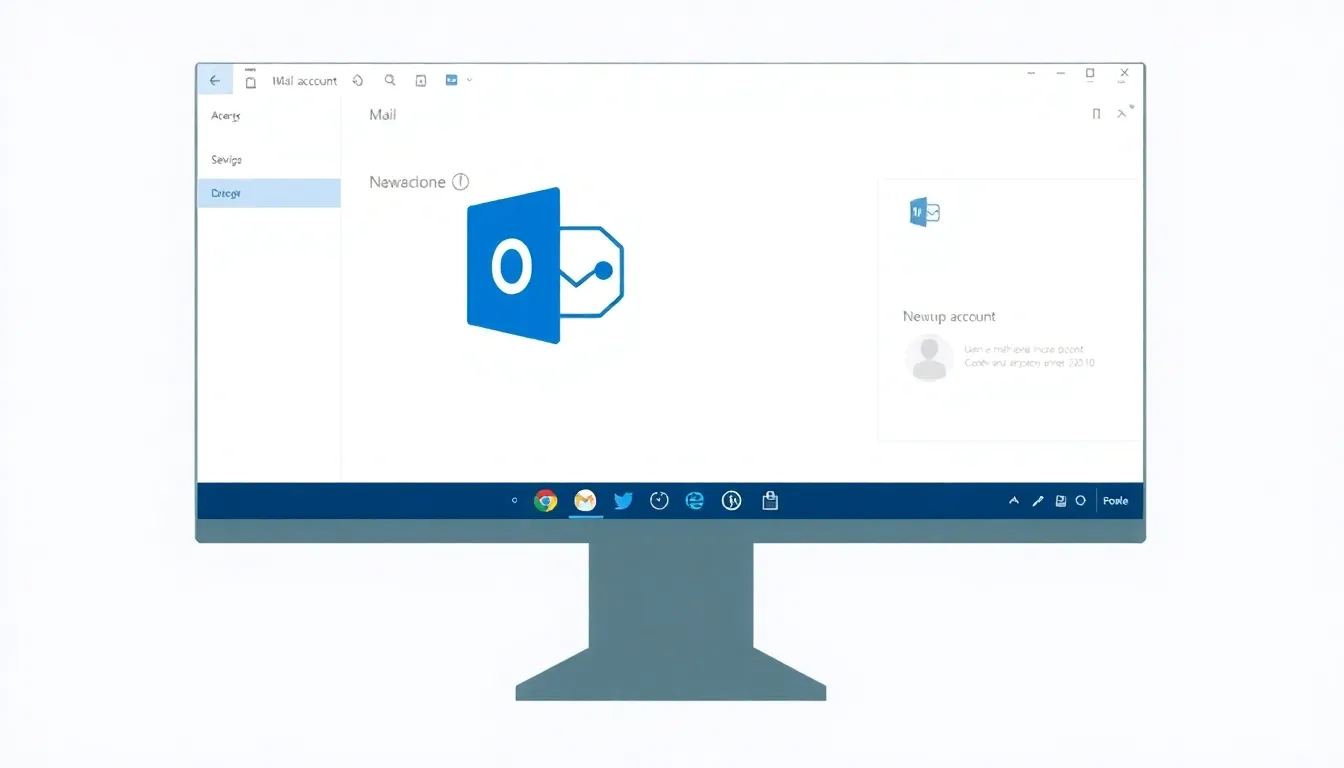Image resolution: width=1344 pixels, height=768 pixels.
Task: Click the Newup account heading
Action: [949, 317]
